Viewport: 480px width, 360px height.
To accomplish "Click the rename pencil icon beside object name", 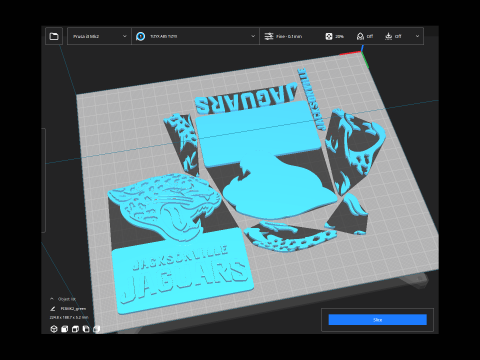I will coord(53,309).
